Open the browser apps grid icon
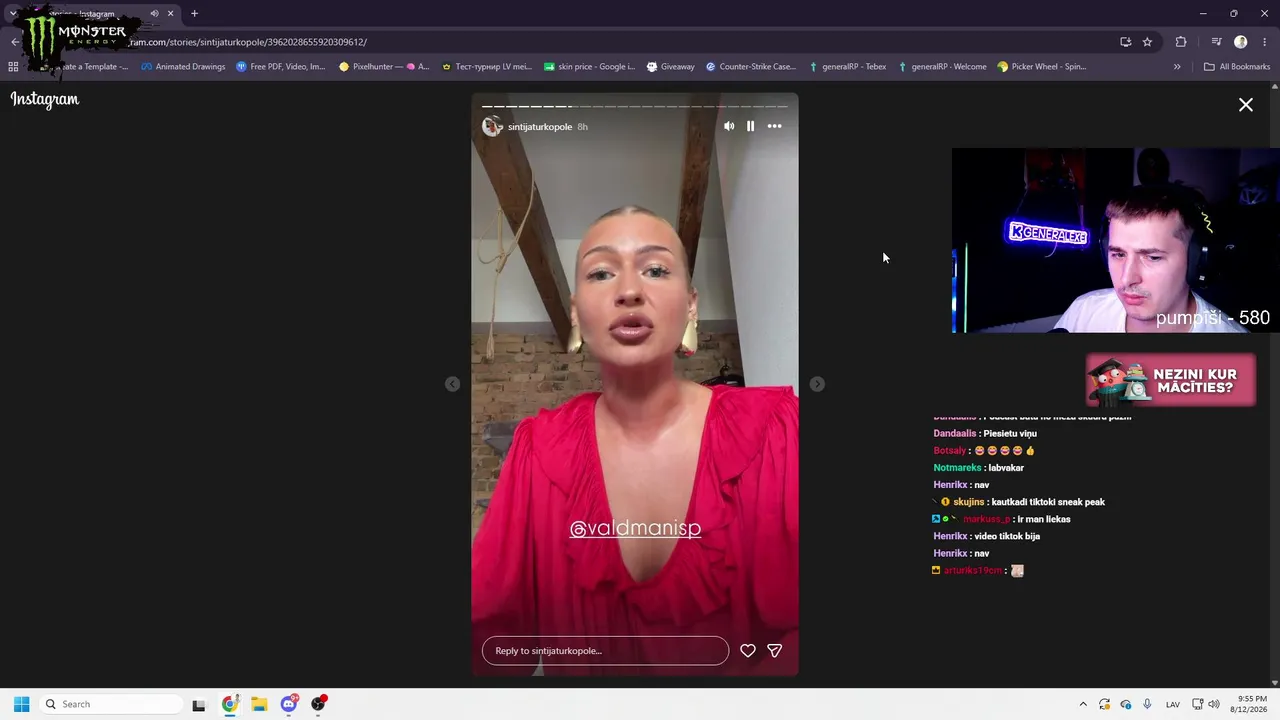The image size is (1280, 720). tap(13, 67)
